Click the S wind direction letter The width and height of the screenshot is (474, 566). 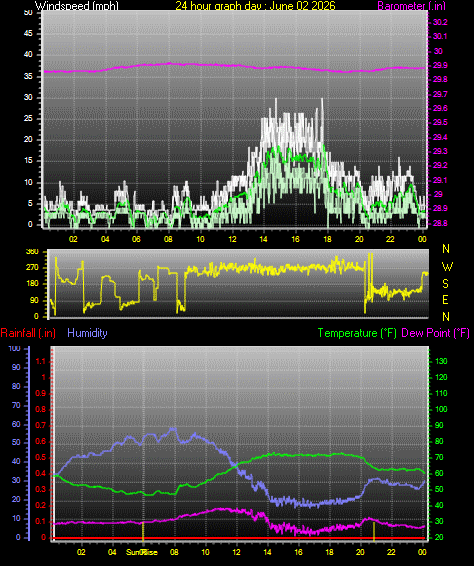[445, 284]
